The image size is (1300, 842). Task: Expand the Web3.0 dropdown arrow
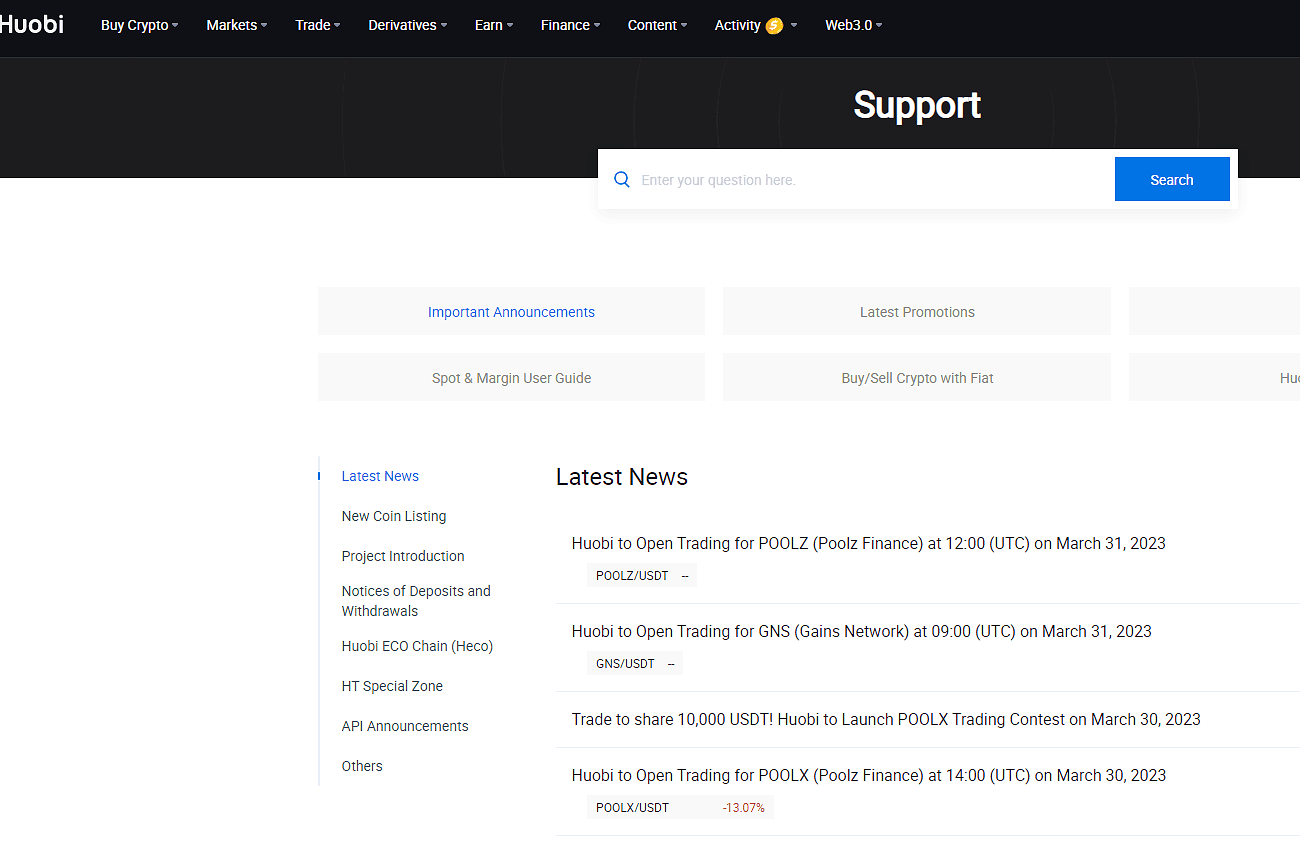[879, 26]
